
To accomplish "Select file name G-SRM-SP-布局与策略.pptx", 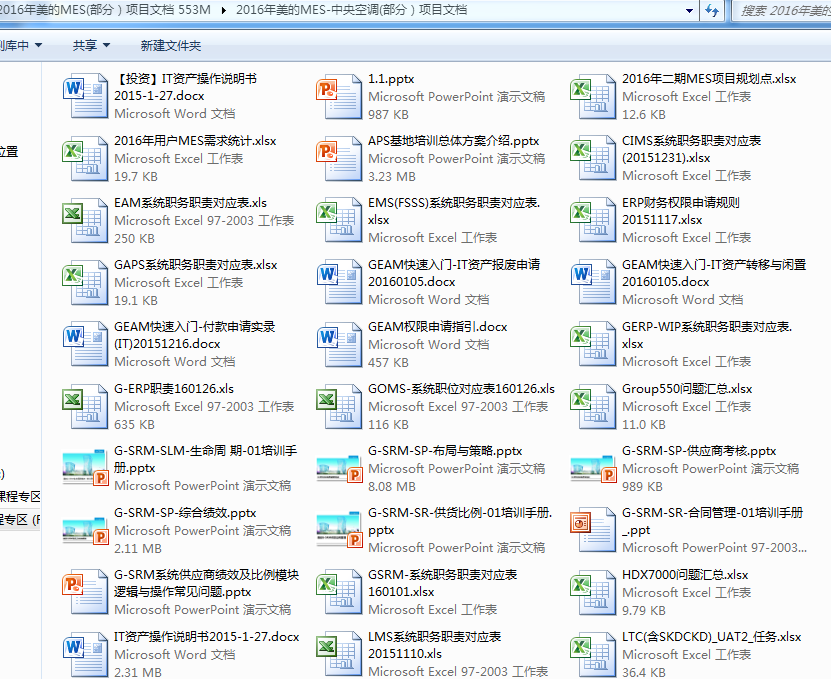I will [445, 451].
